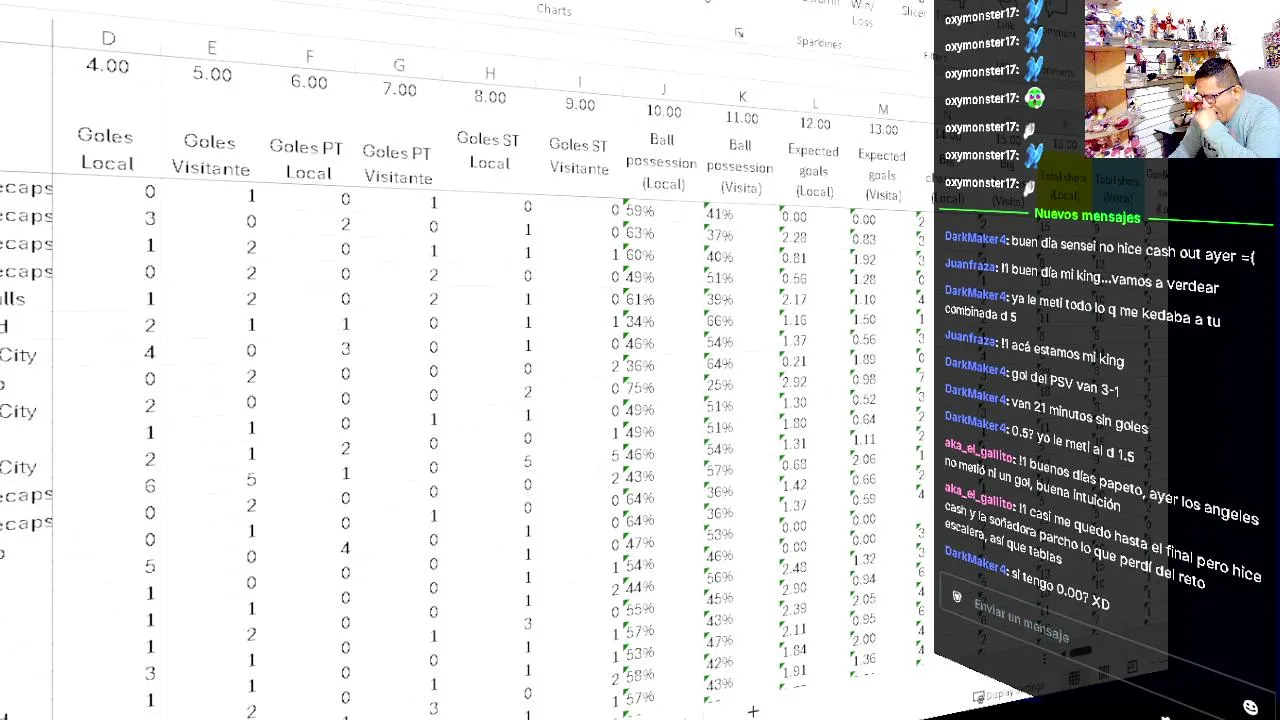Click the 'Goles PT Local' header cell
The image size is (1280, 720).
[x=306, y=160]
